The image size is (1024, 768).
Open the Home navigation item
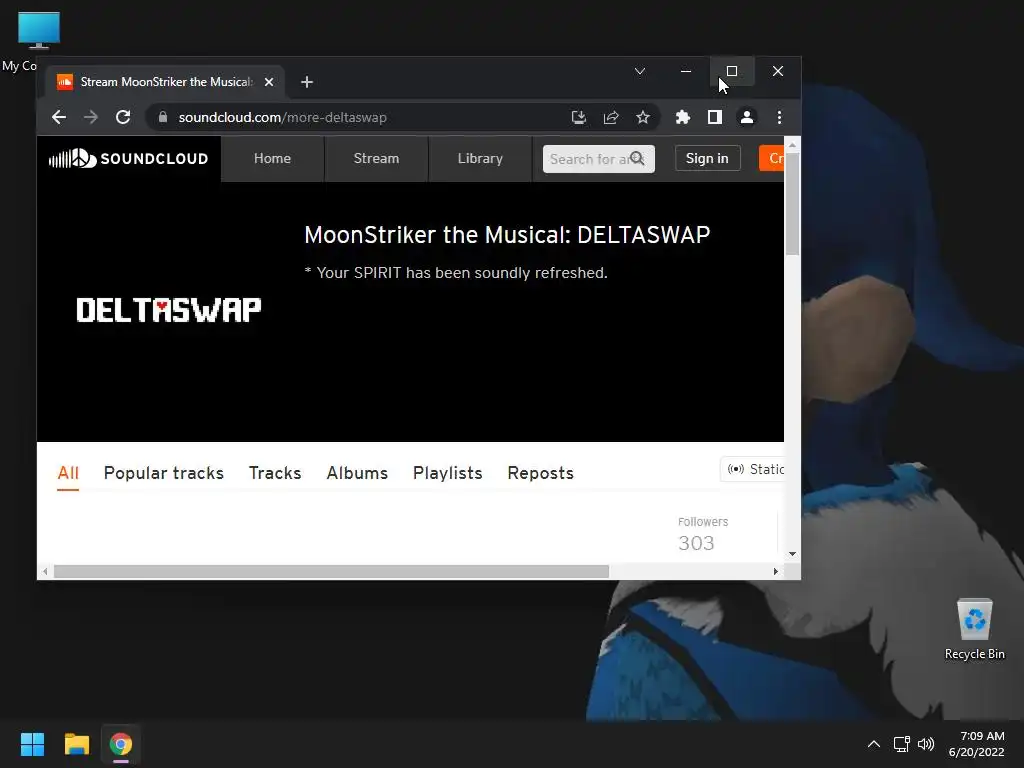[x=272, y=159]
